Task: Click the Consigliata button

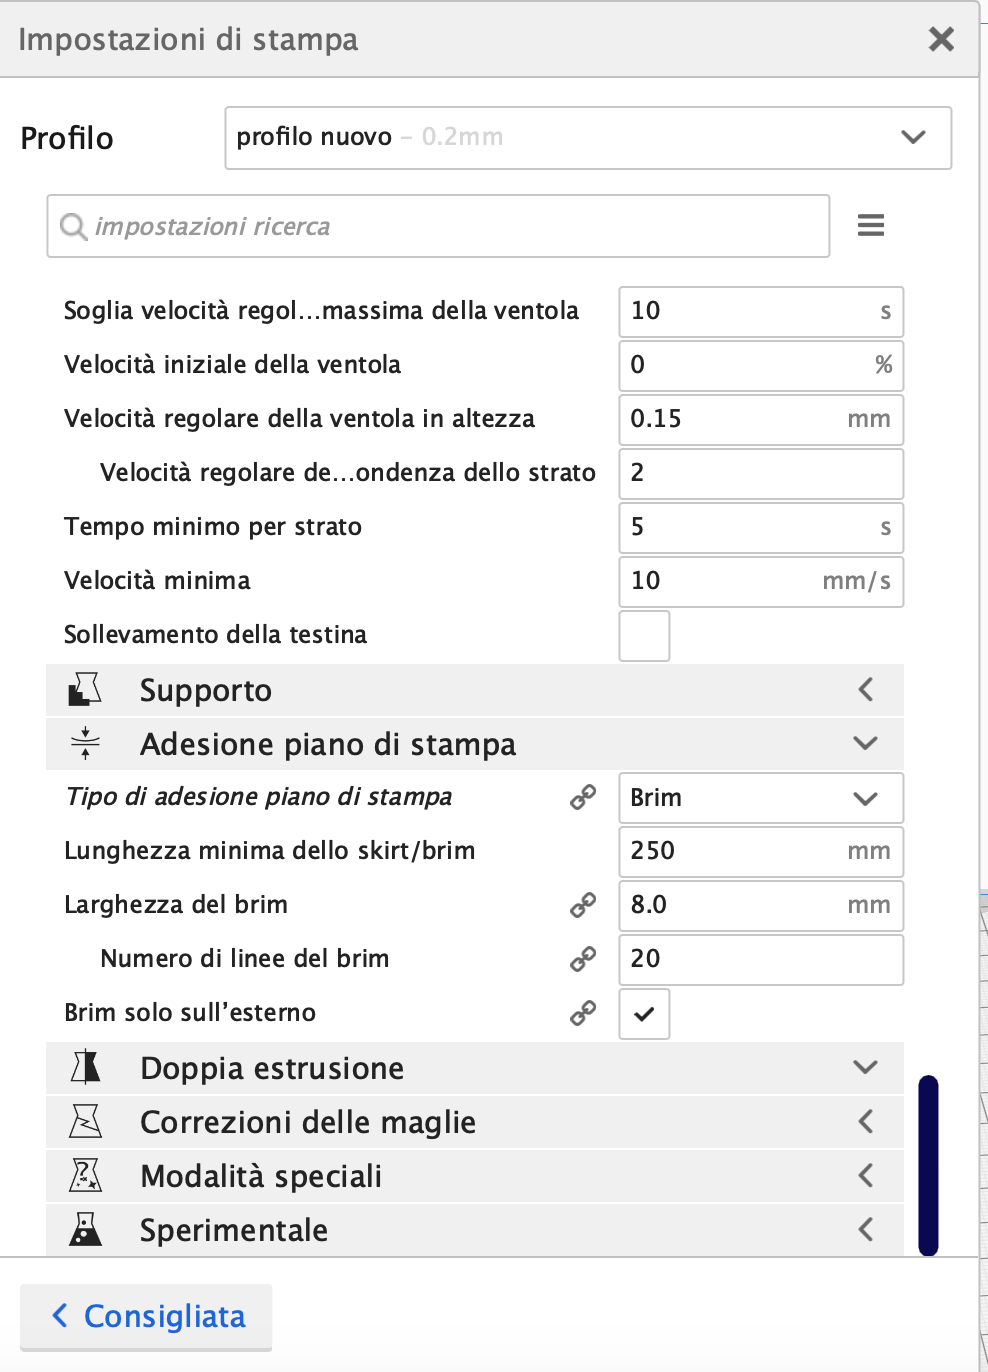Action: click(x=147, y=1316)
